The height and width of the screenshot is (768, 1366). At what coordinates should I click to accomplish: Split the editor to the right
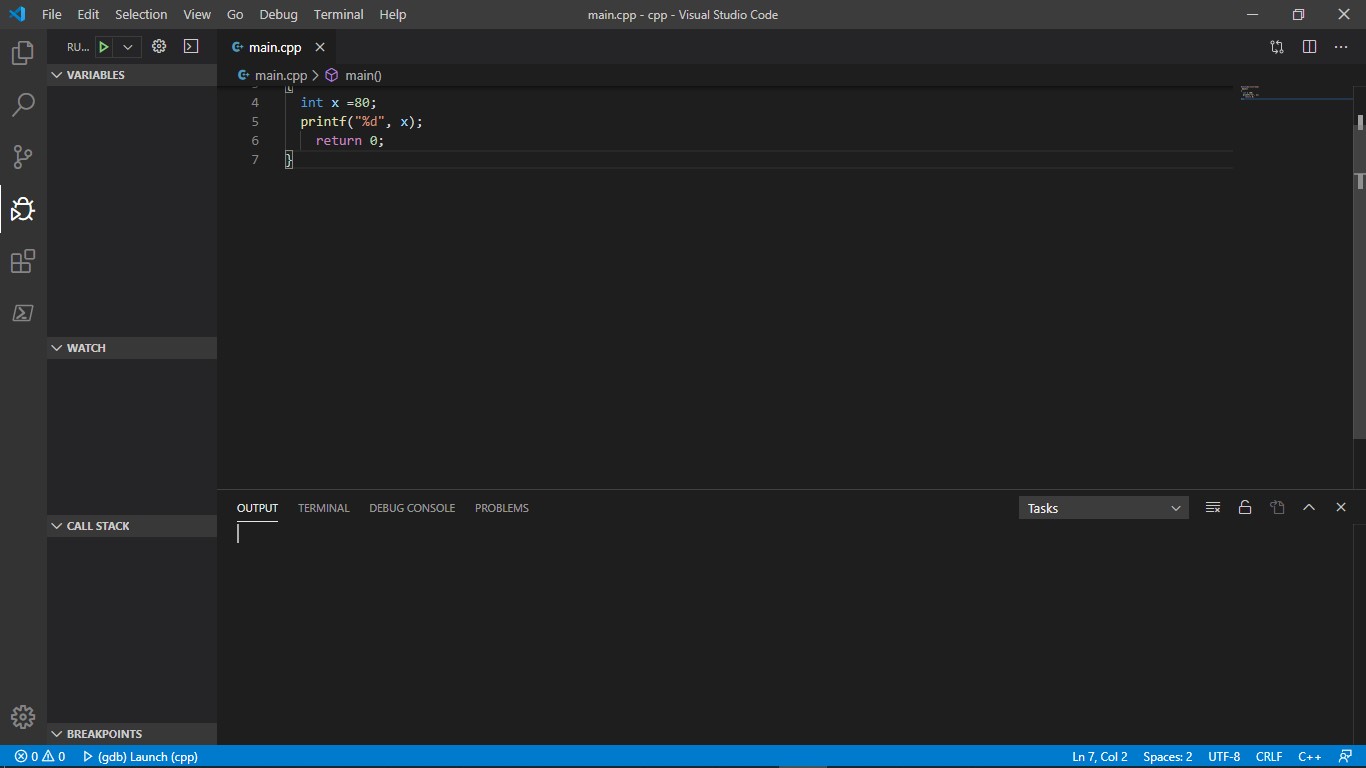point(1309,47)
